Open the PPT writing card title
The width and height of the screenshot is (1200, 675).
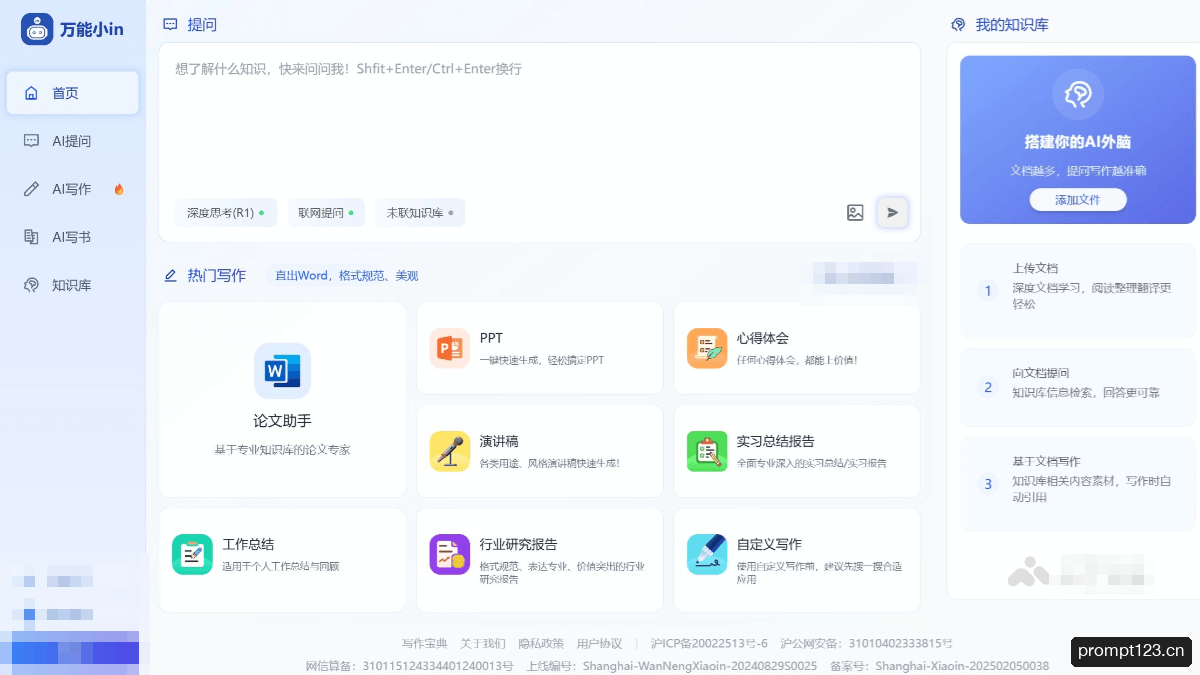click(x=491, y=338)
